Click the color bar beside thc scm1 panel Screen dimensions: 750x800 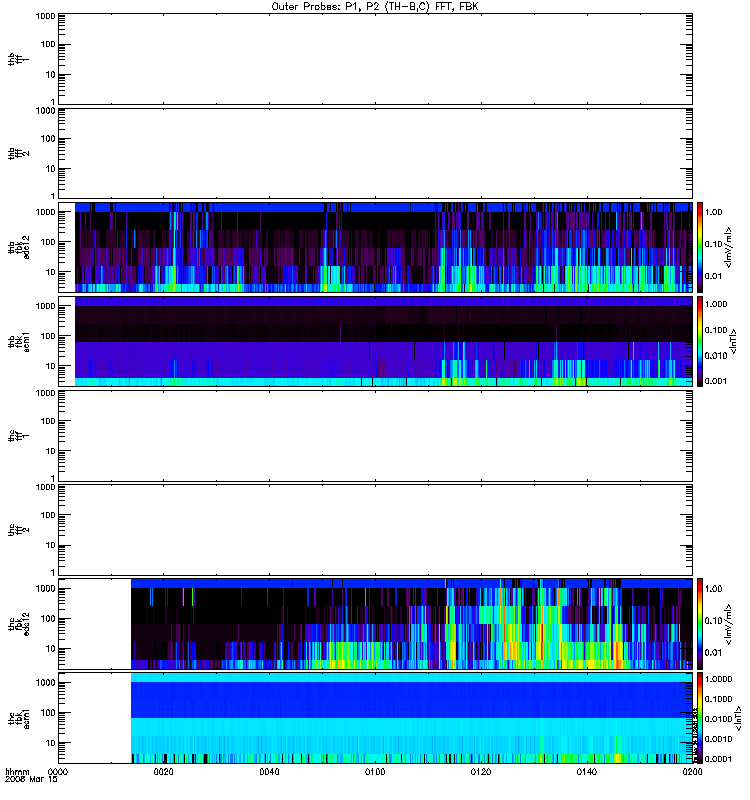pos(700,718)
